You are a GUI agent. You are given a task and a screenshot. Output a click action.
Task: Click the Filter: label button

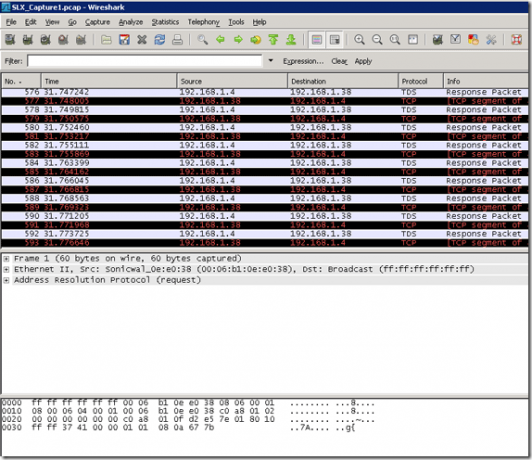13,61
